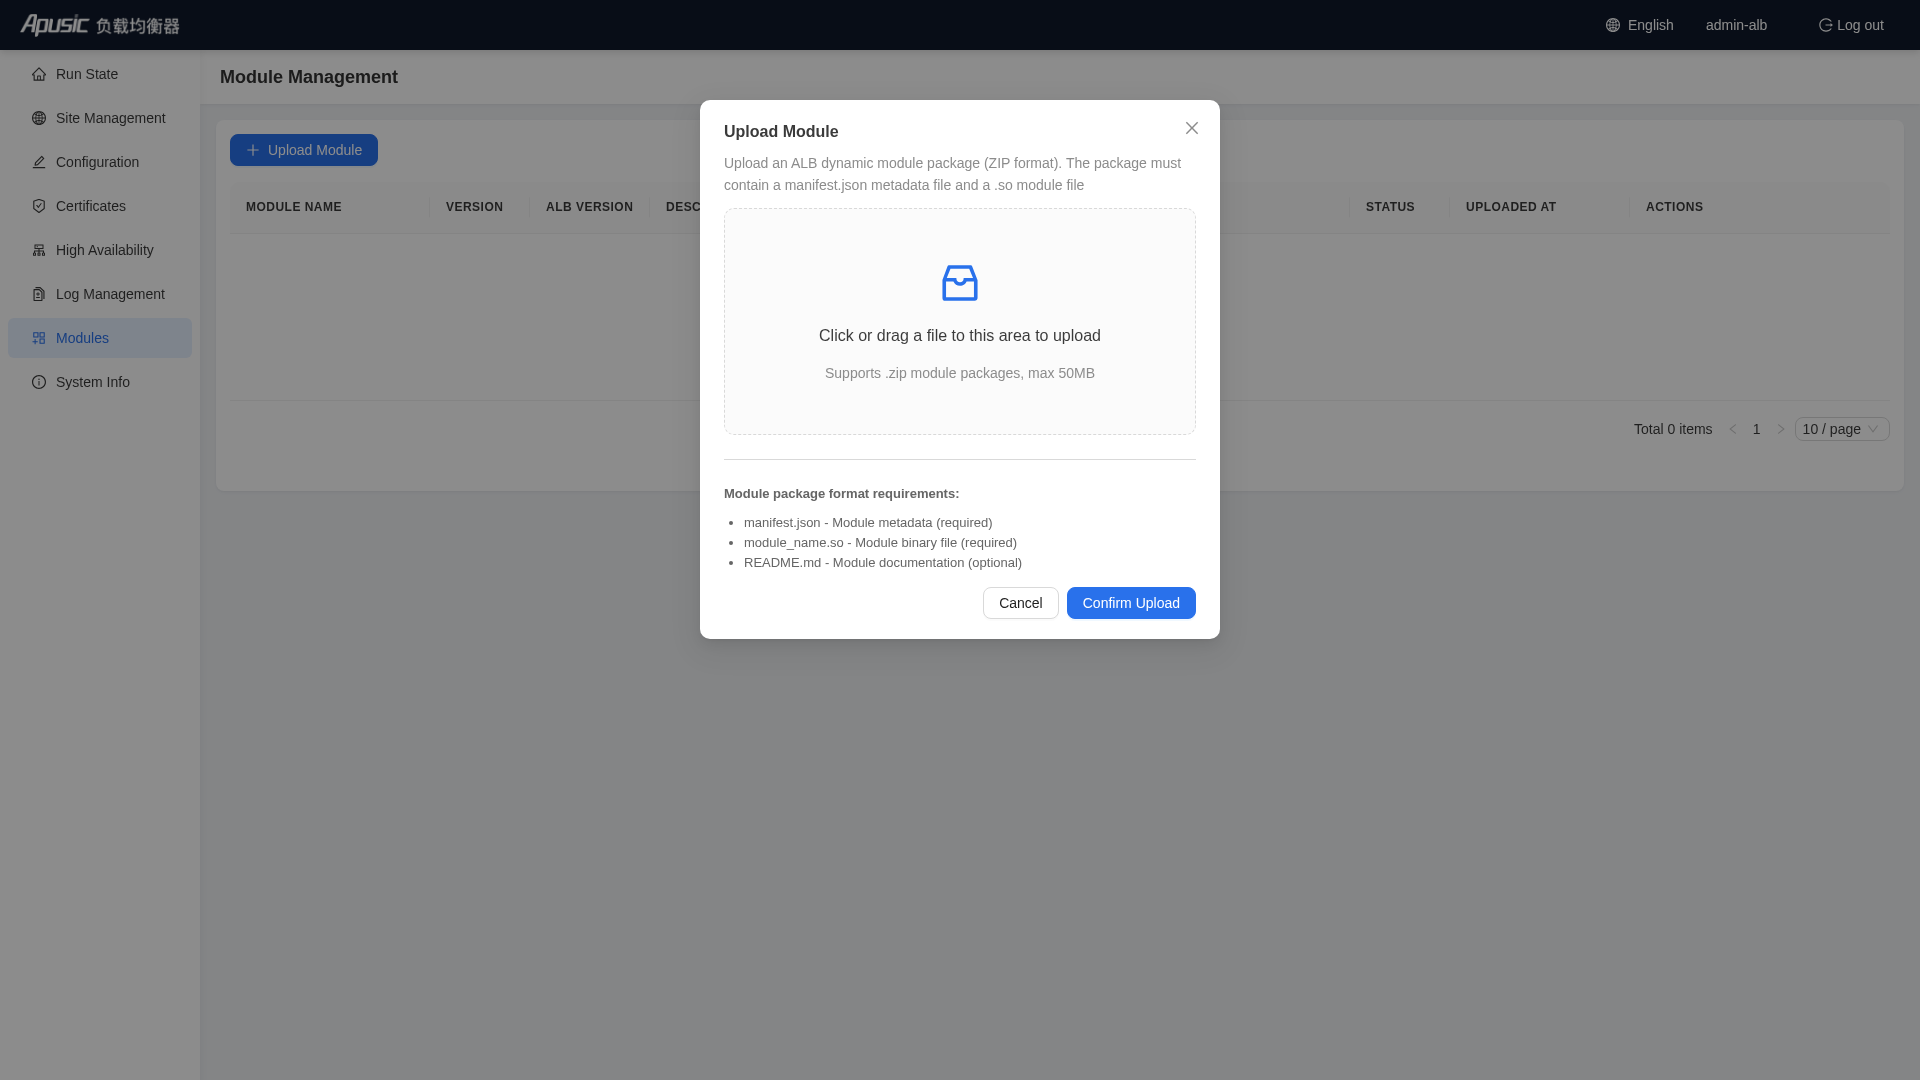Click the Run State home icon
This screenshot has height=1080, width=1920.
[39, 74]
